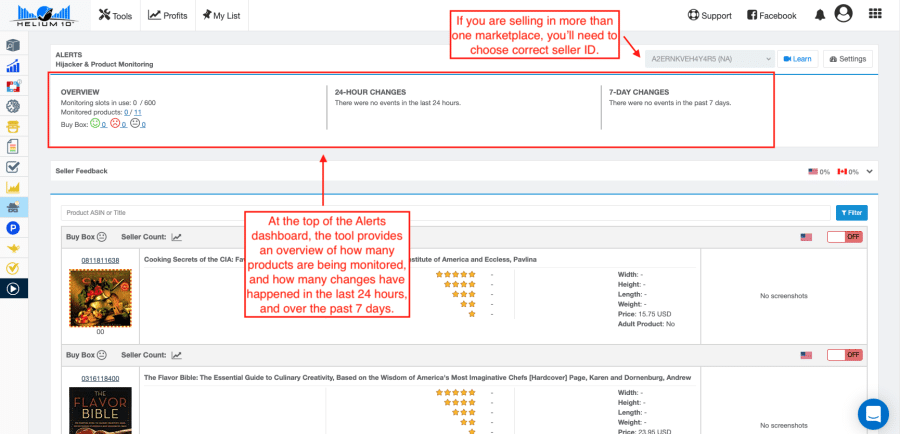Click the 'Price: 15.75 USD' text

point(644,314)
